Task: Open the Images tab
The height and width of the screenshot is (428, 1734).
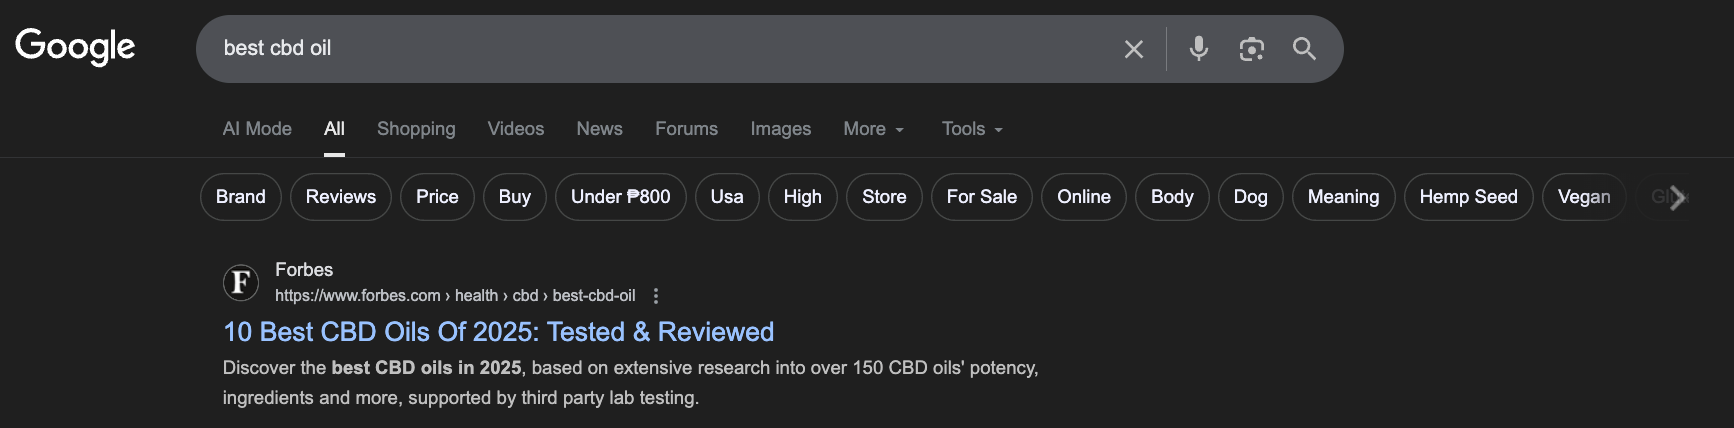Action: [x=781, y=129]
